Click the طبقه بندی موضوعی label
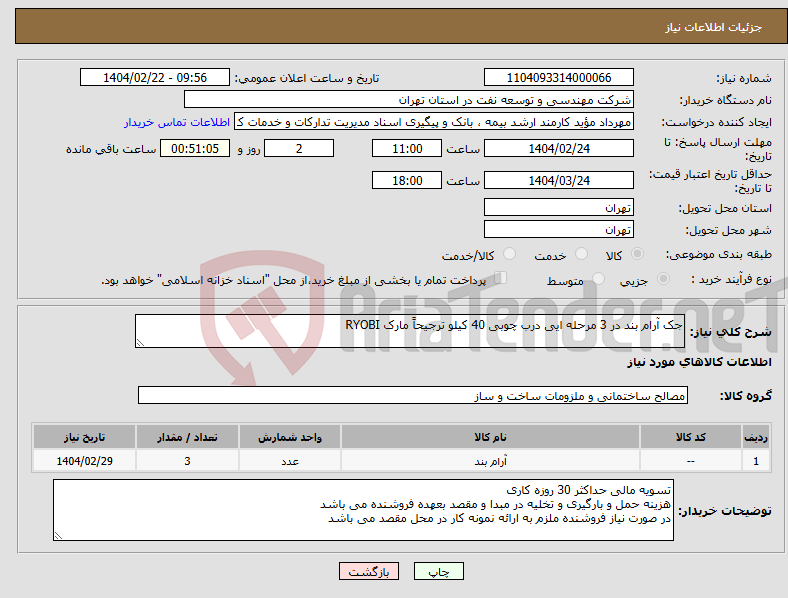The image size is (788, 598). (x=719, y=254)
